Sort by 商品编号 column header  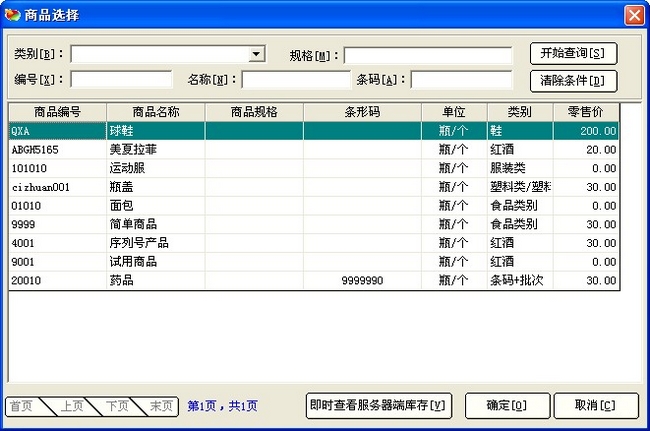pos(57,112)
